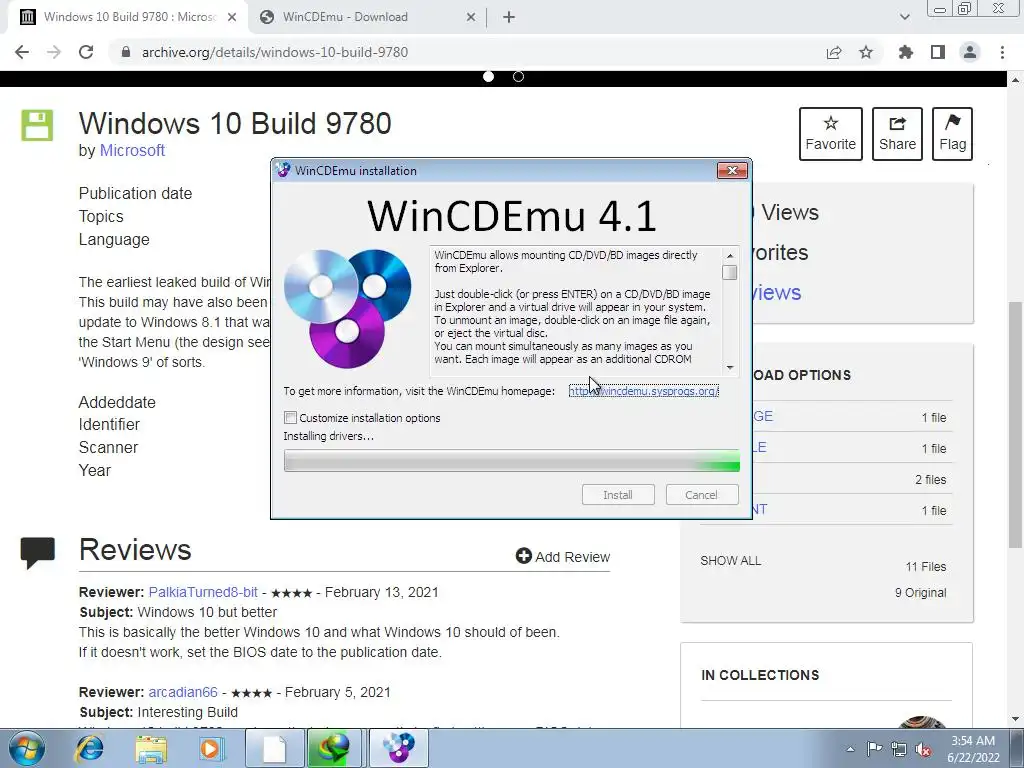Select the Windows 10 Build 9780 tab

tap(127, 18)
